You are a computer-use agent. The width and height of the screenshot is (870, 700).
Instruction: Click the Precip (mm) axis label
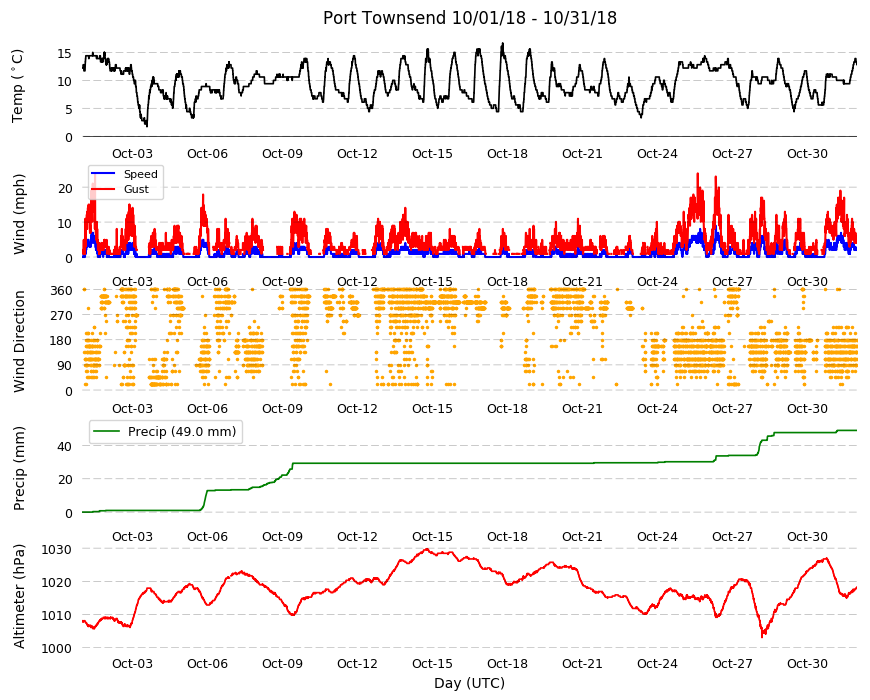point(19,468)
